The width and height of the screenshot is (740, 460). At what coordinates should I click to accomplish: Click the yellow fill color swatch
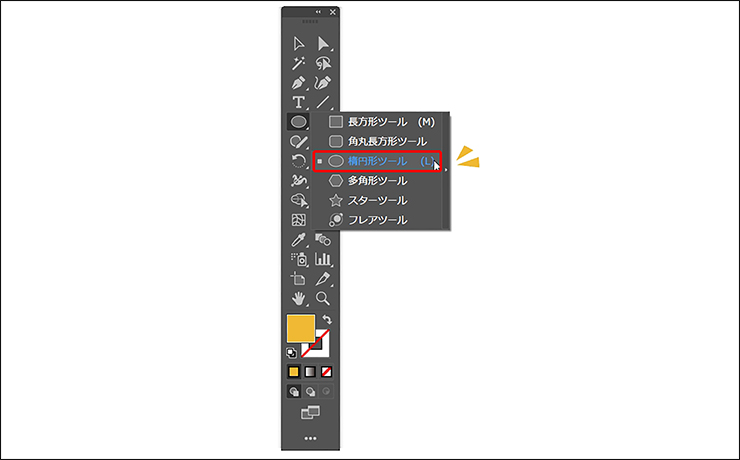point(301,328)
